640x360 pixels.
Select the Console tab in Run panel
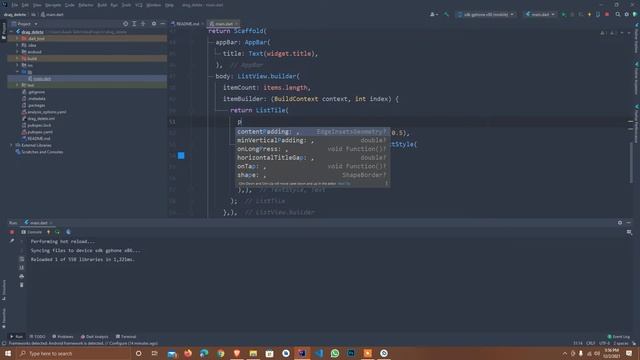click(x=31, y=232)
